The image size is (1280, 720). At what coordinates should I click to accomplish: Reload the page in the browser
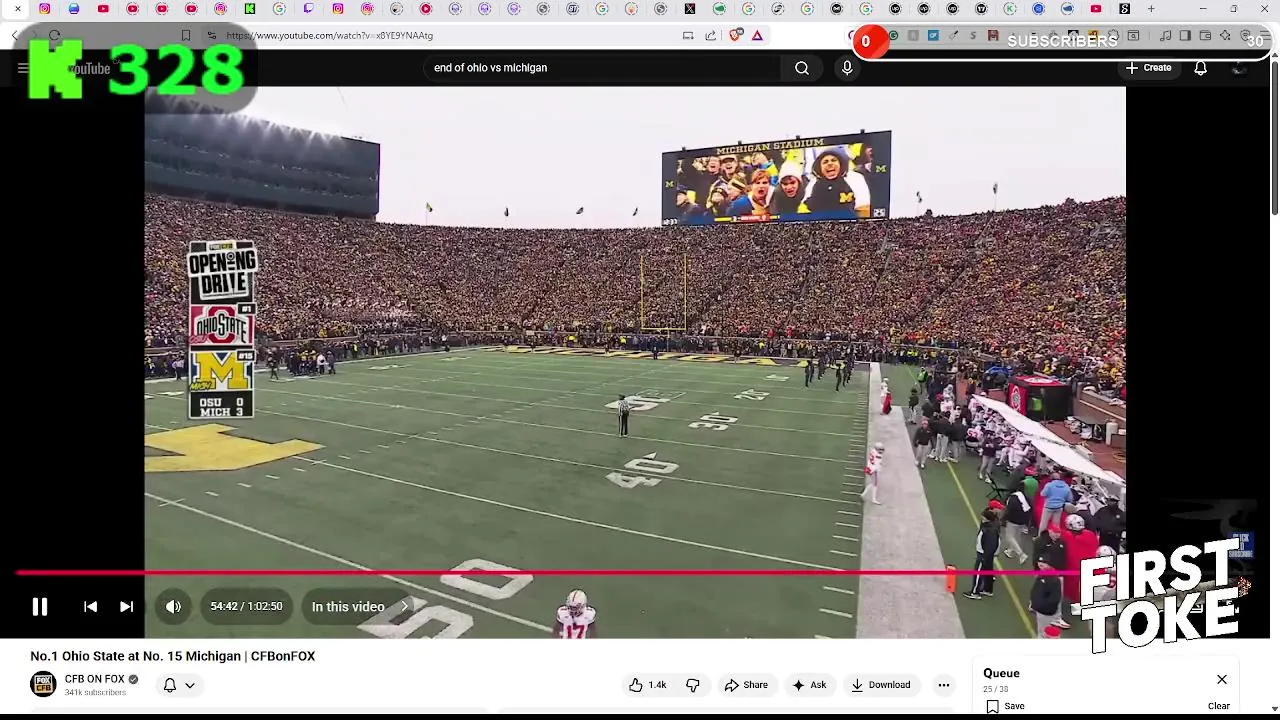point(54,36)
